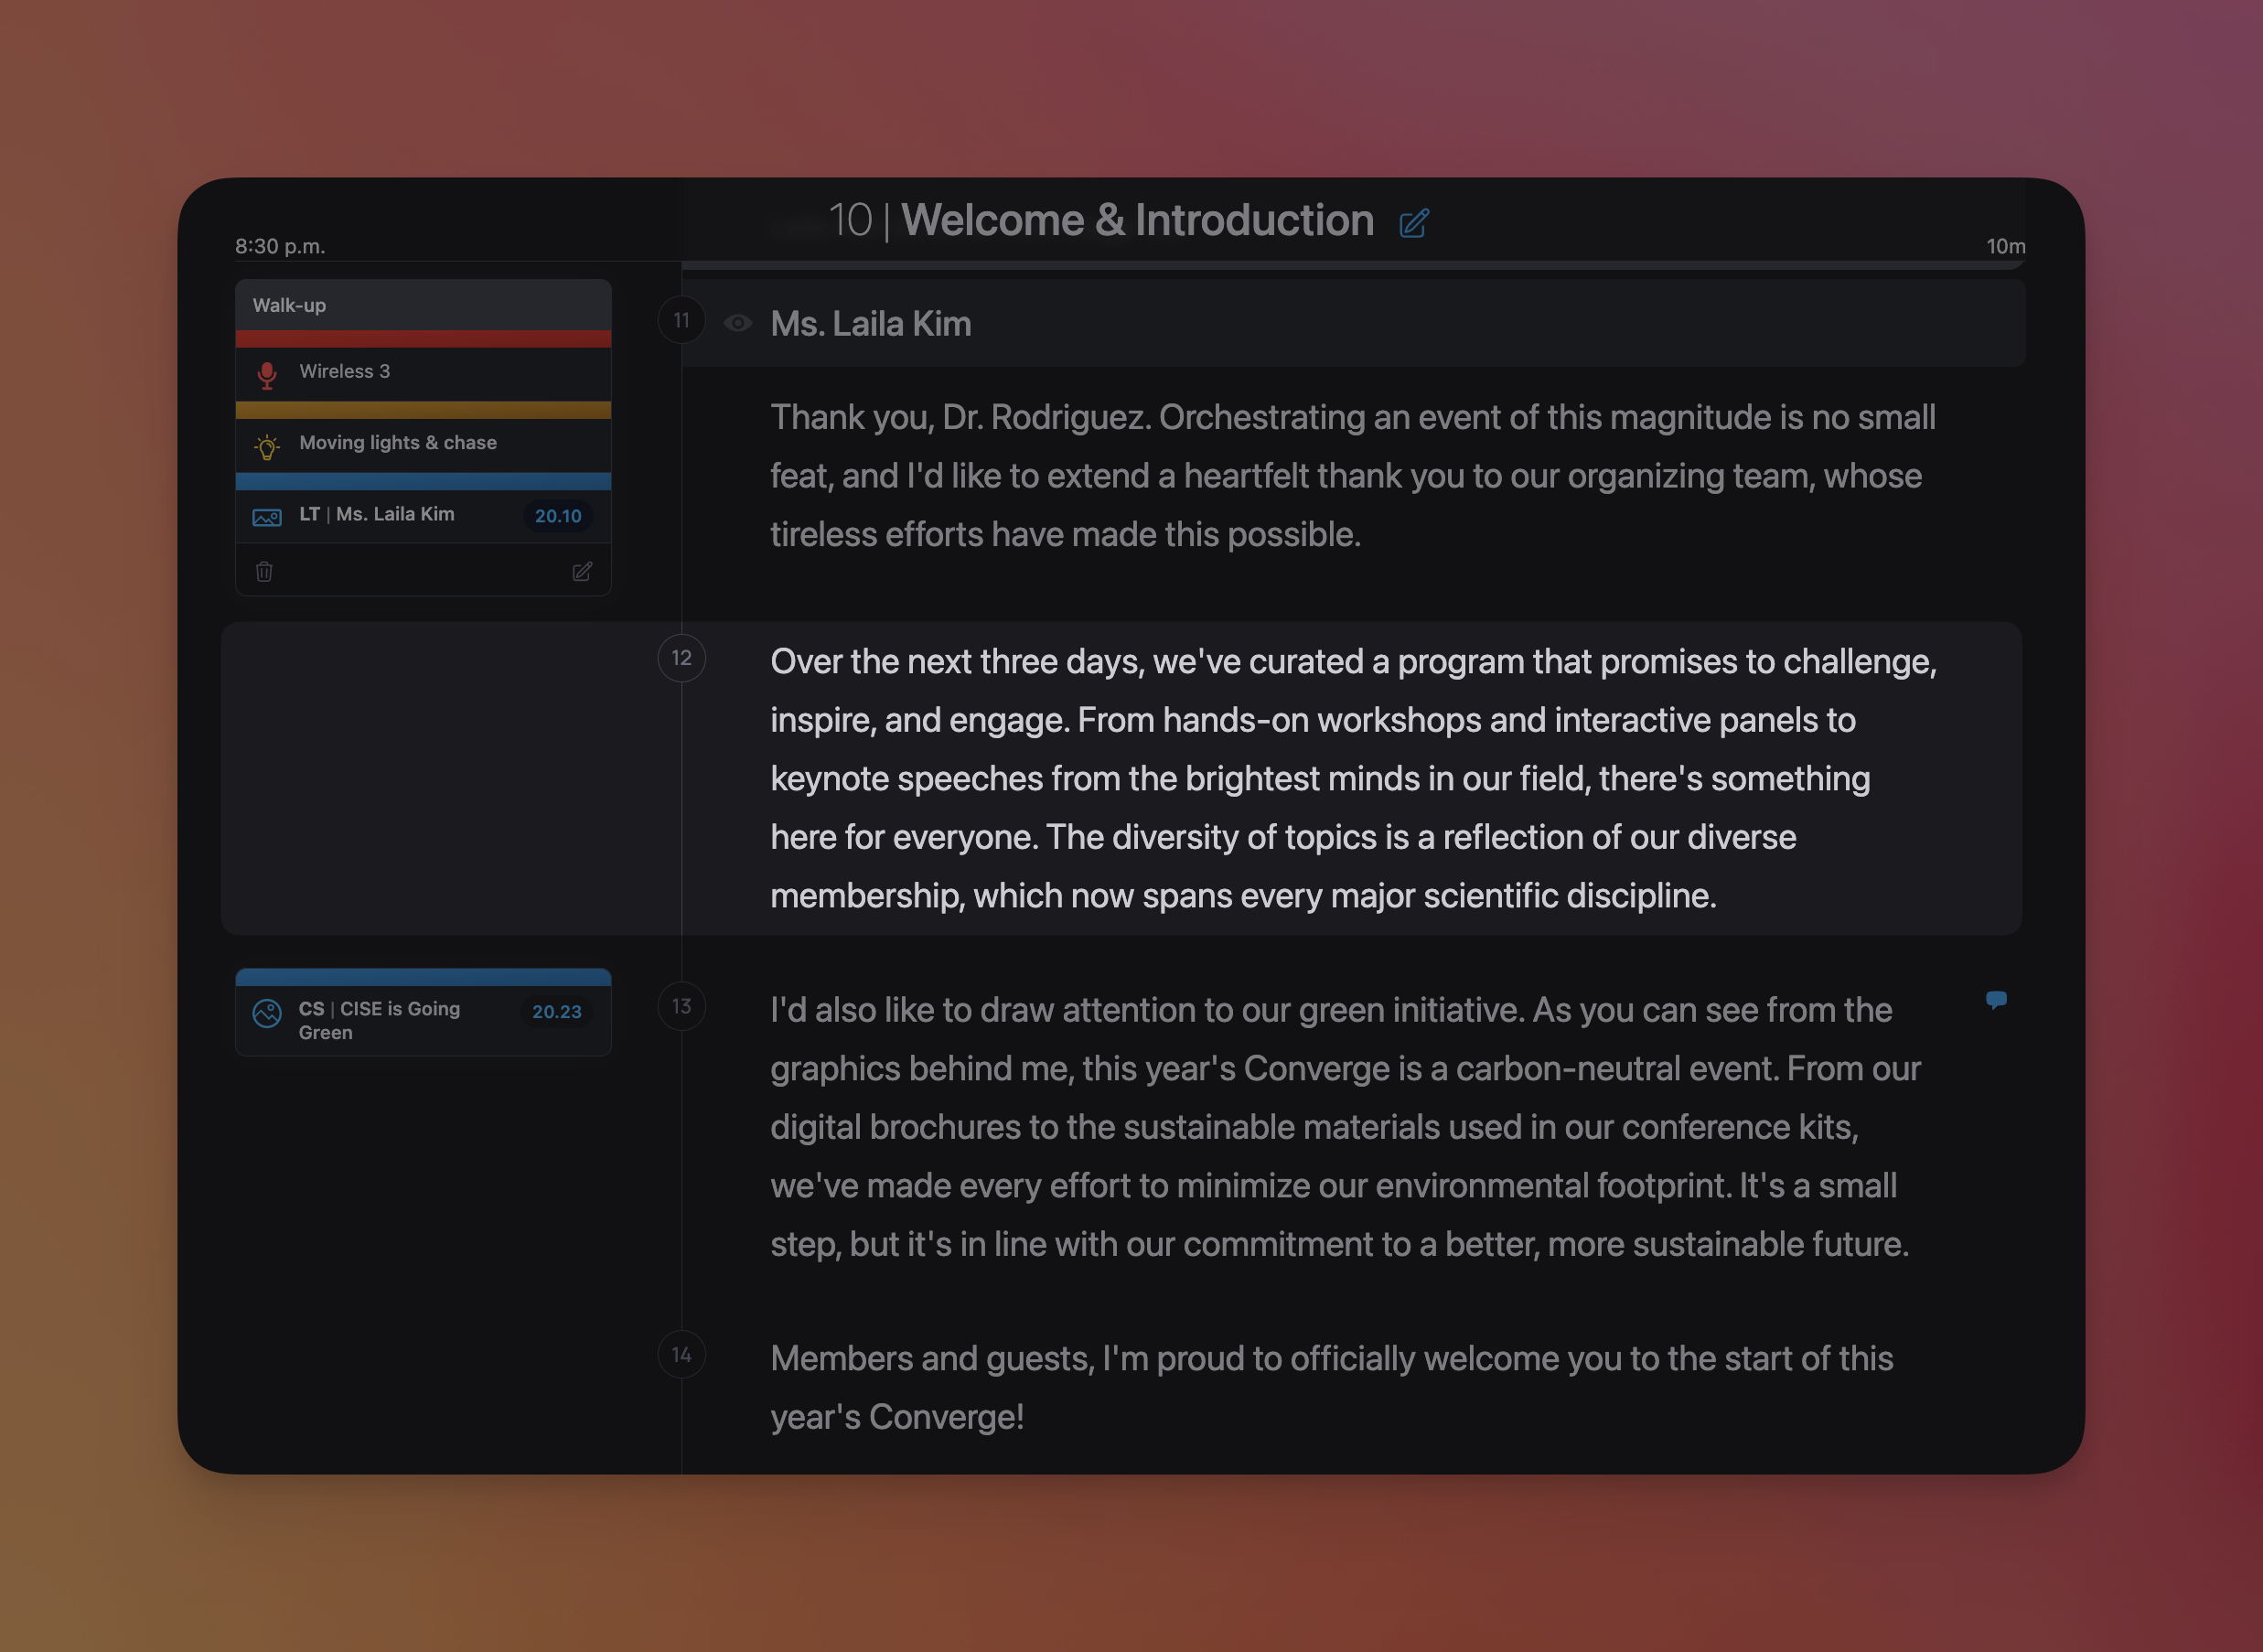Select line marker 14
Screen dimensions: 2263x1652
681,1355
